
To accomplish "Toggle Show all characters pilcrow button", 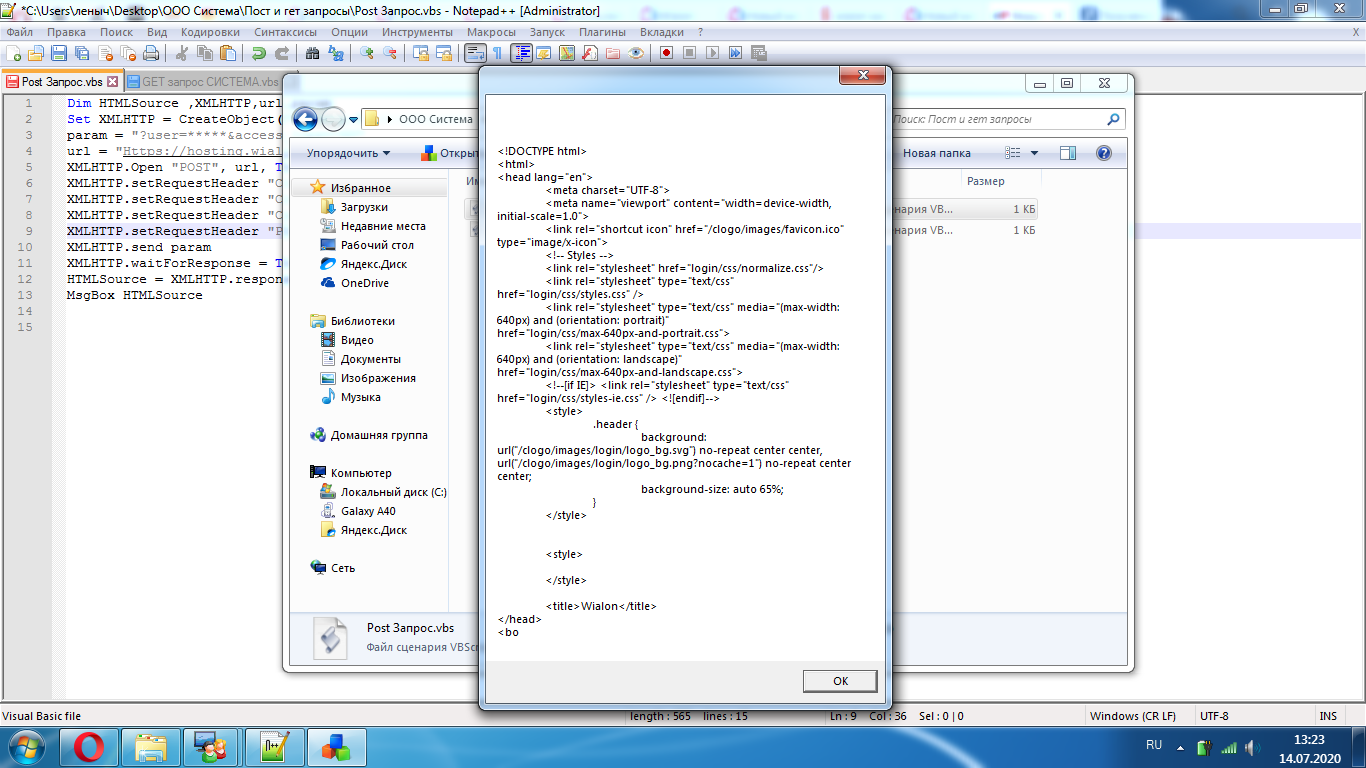I will pyautogui.click(x=497, y=53).
